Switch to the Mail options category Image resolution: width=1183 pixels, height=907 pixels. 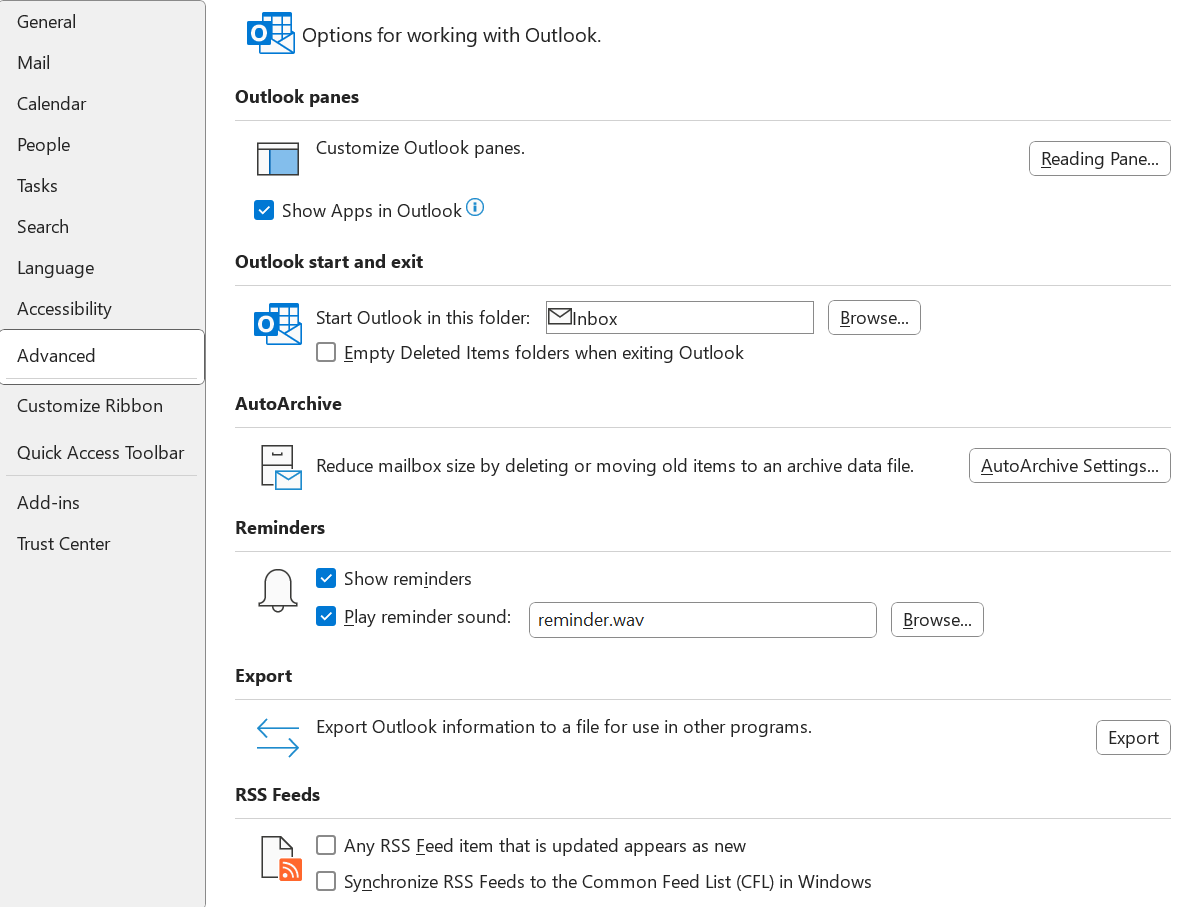click(x=103, y=63)
